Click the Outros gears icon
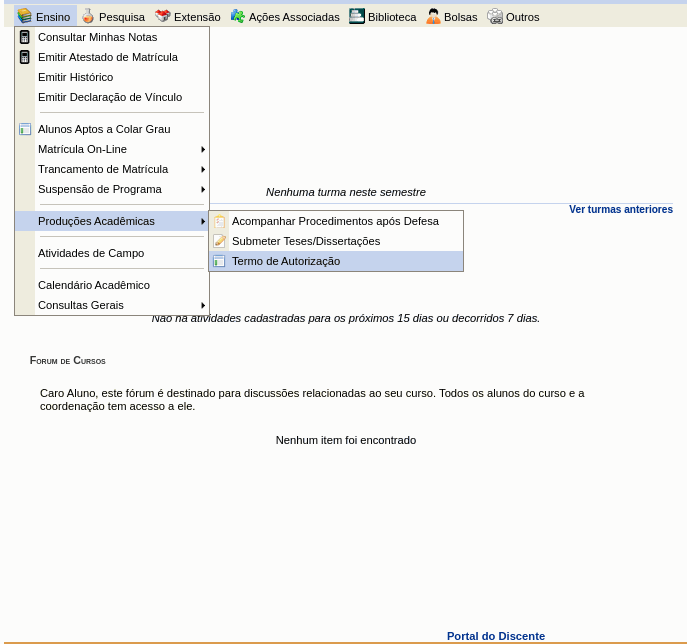The image size is (687, 644). (x=495, y=16)
